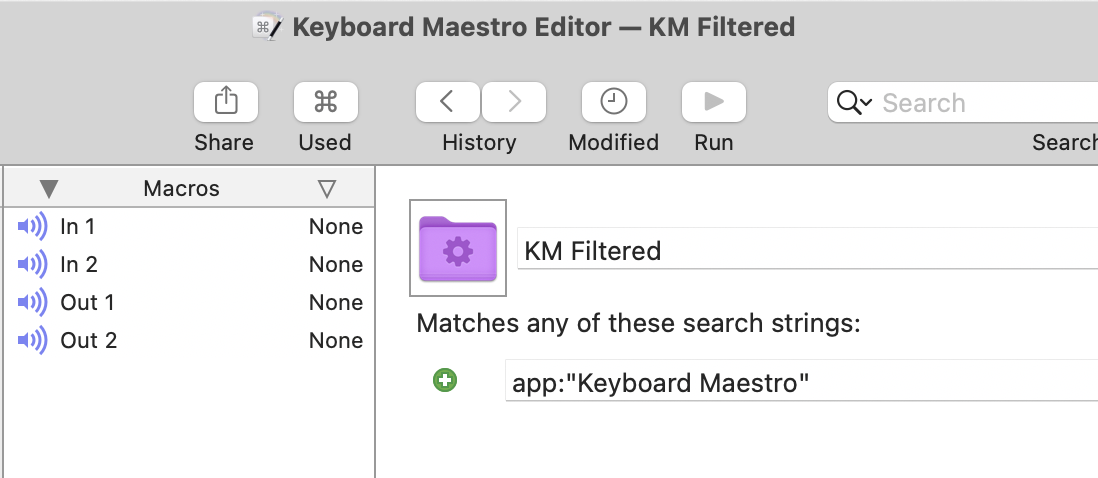Open the search magnifier options dropdown
1098x478 pixels.
click(x=854, y=103)
